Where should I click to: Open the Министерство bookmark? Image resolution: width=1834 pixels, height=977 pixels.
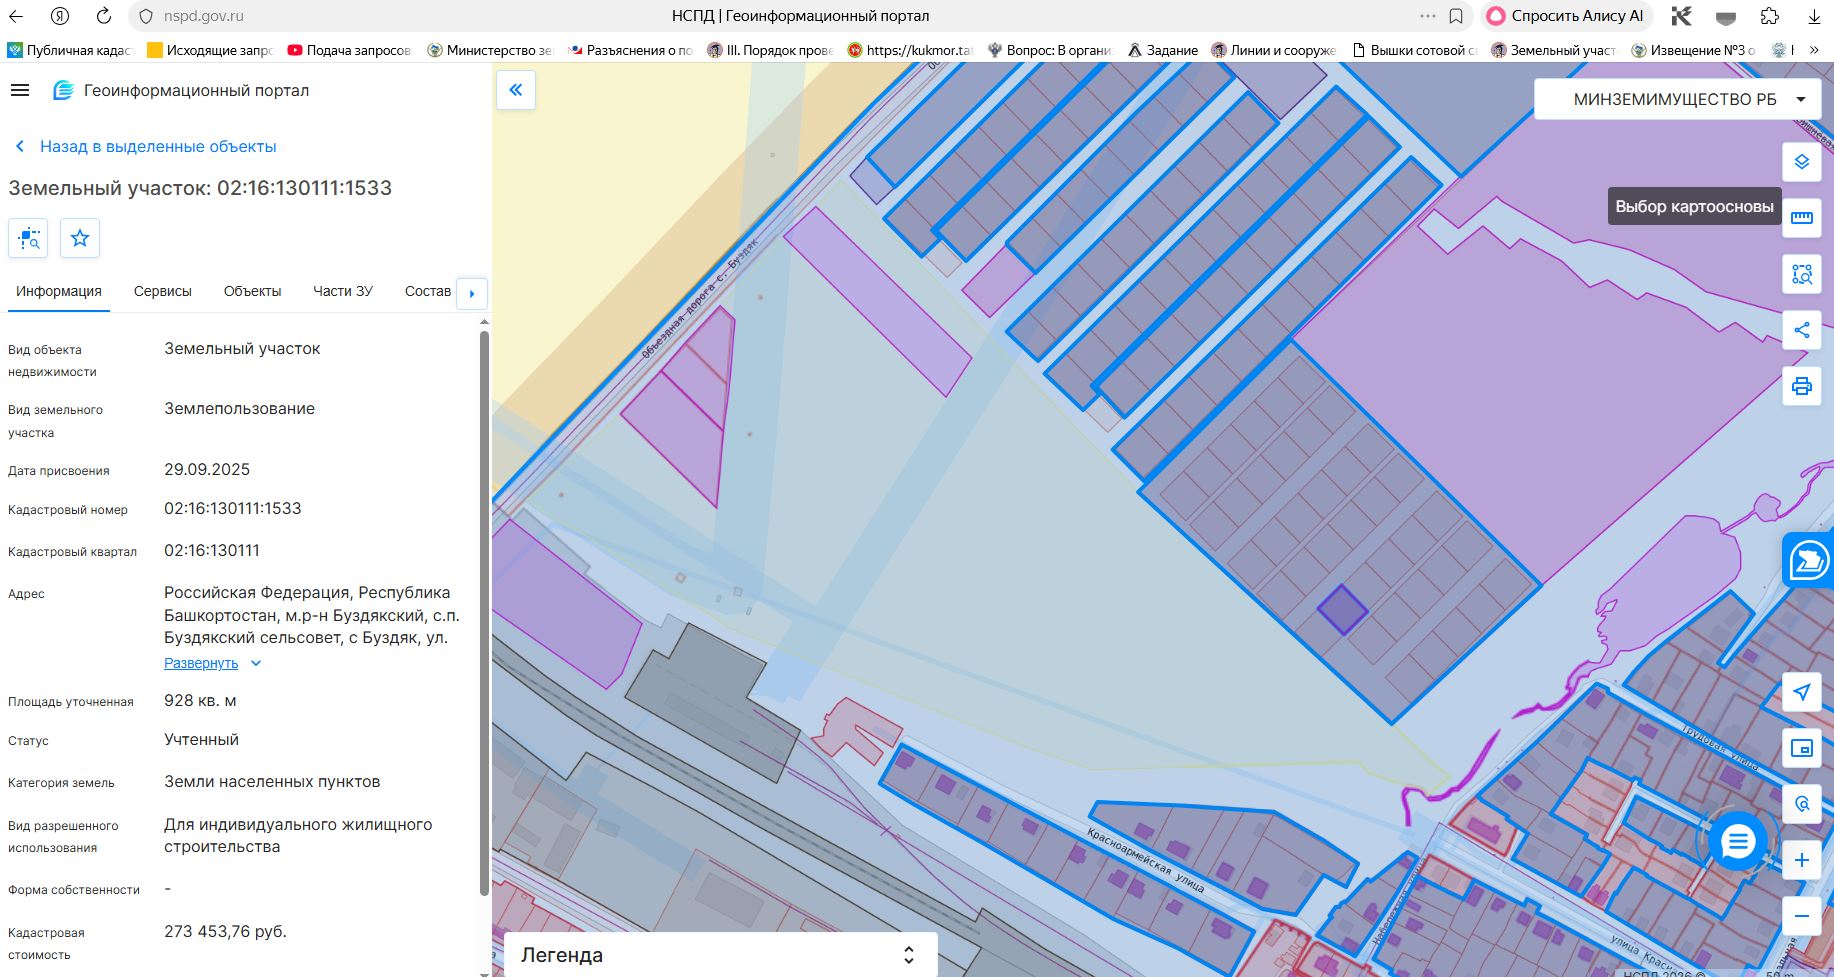pyautogui.click(x=489, y=50)
